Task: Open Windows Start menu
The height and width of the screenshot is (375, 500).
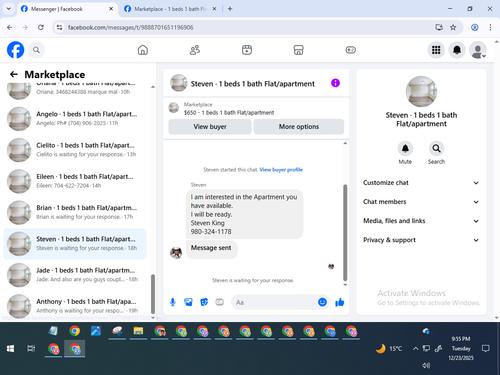Action: [10, 349]
